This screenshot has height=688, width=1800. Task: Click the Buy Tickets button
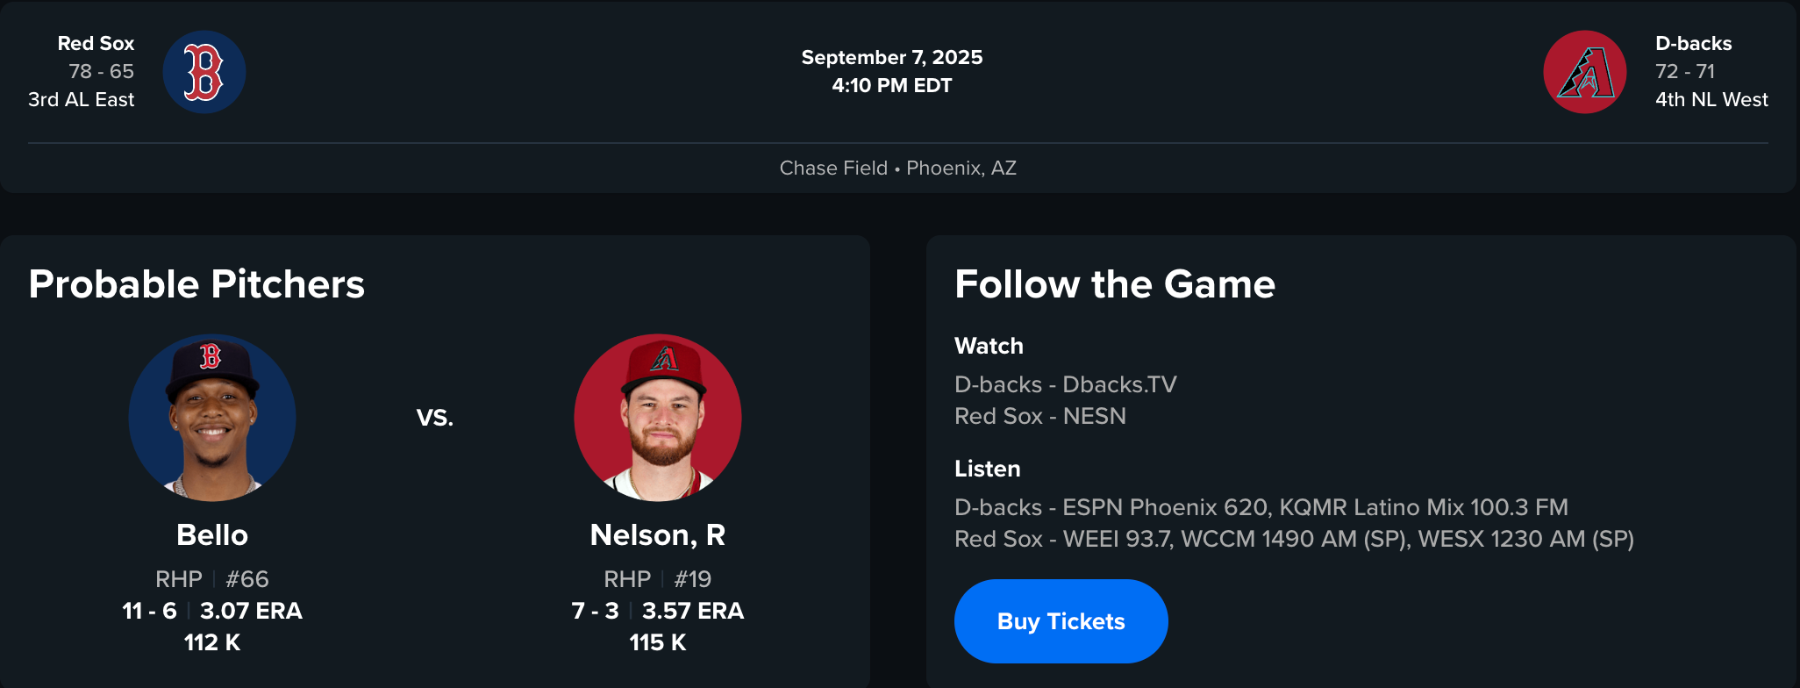coord(1061,621)
